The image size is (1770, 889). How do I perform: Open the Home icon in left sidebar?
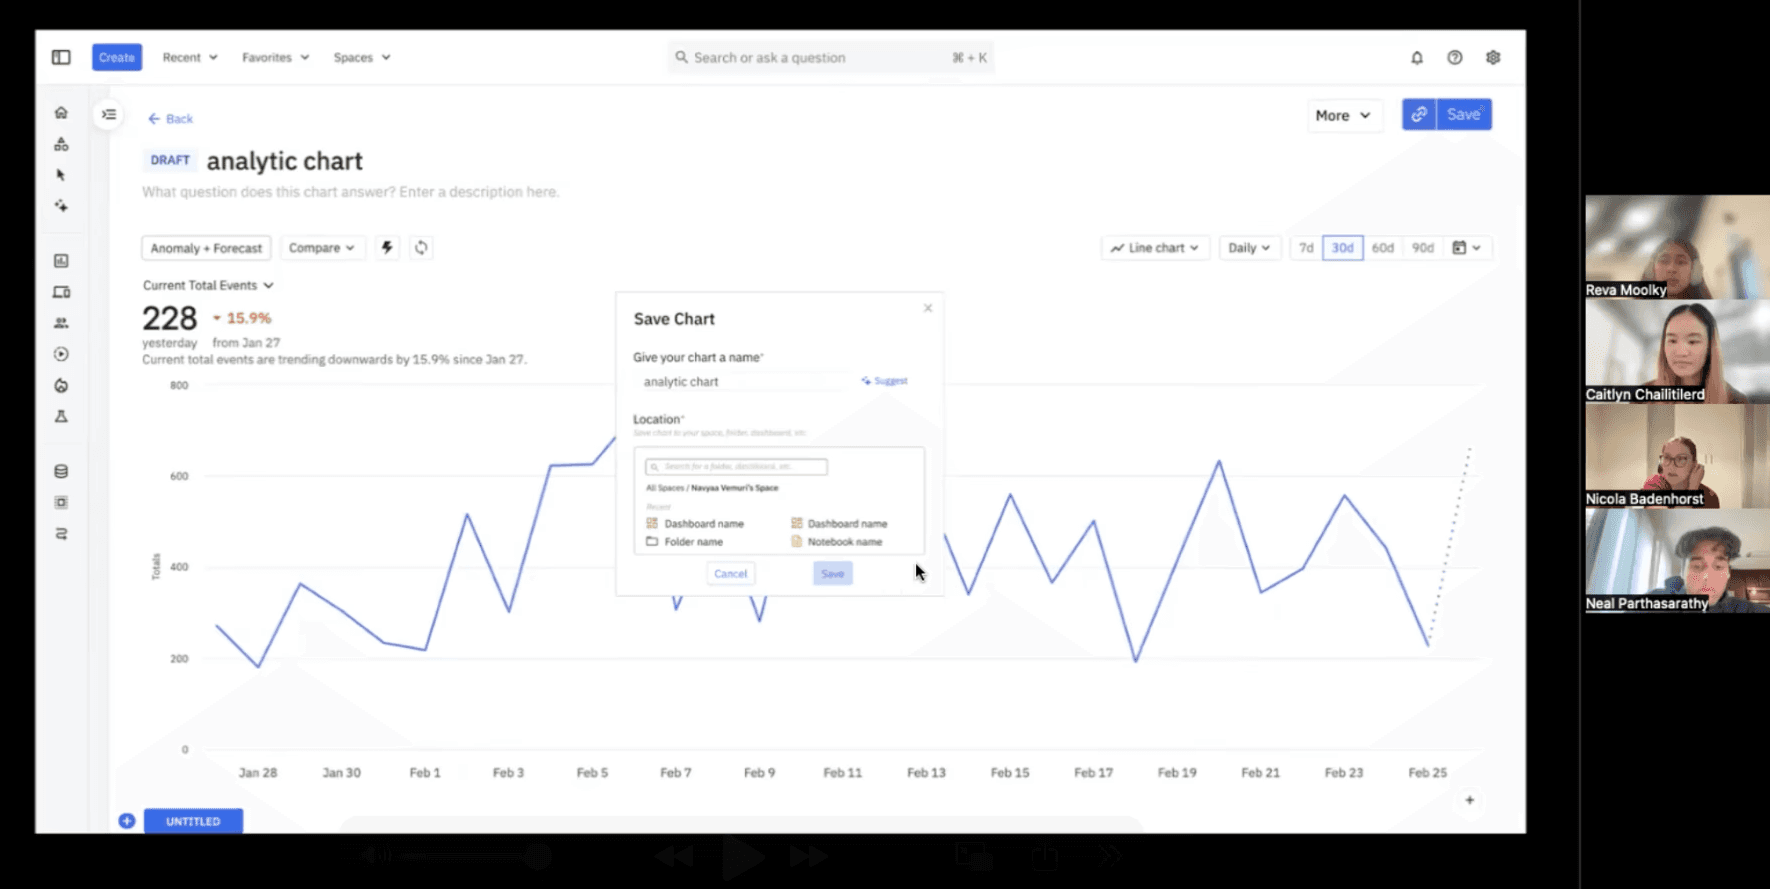click(61, 113)
